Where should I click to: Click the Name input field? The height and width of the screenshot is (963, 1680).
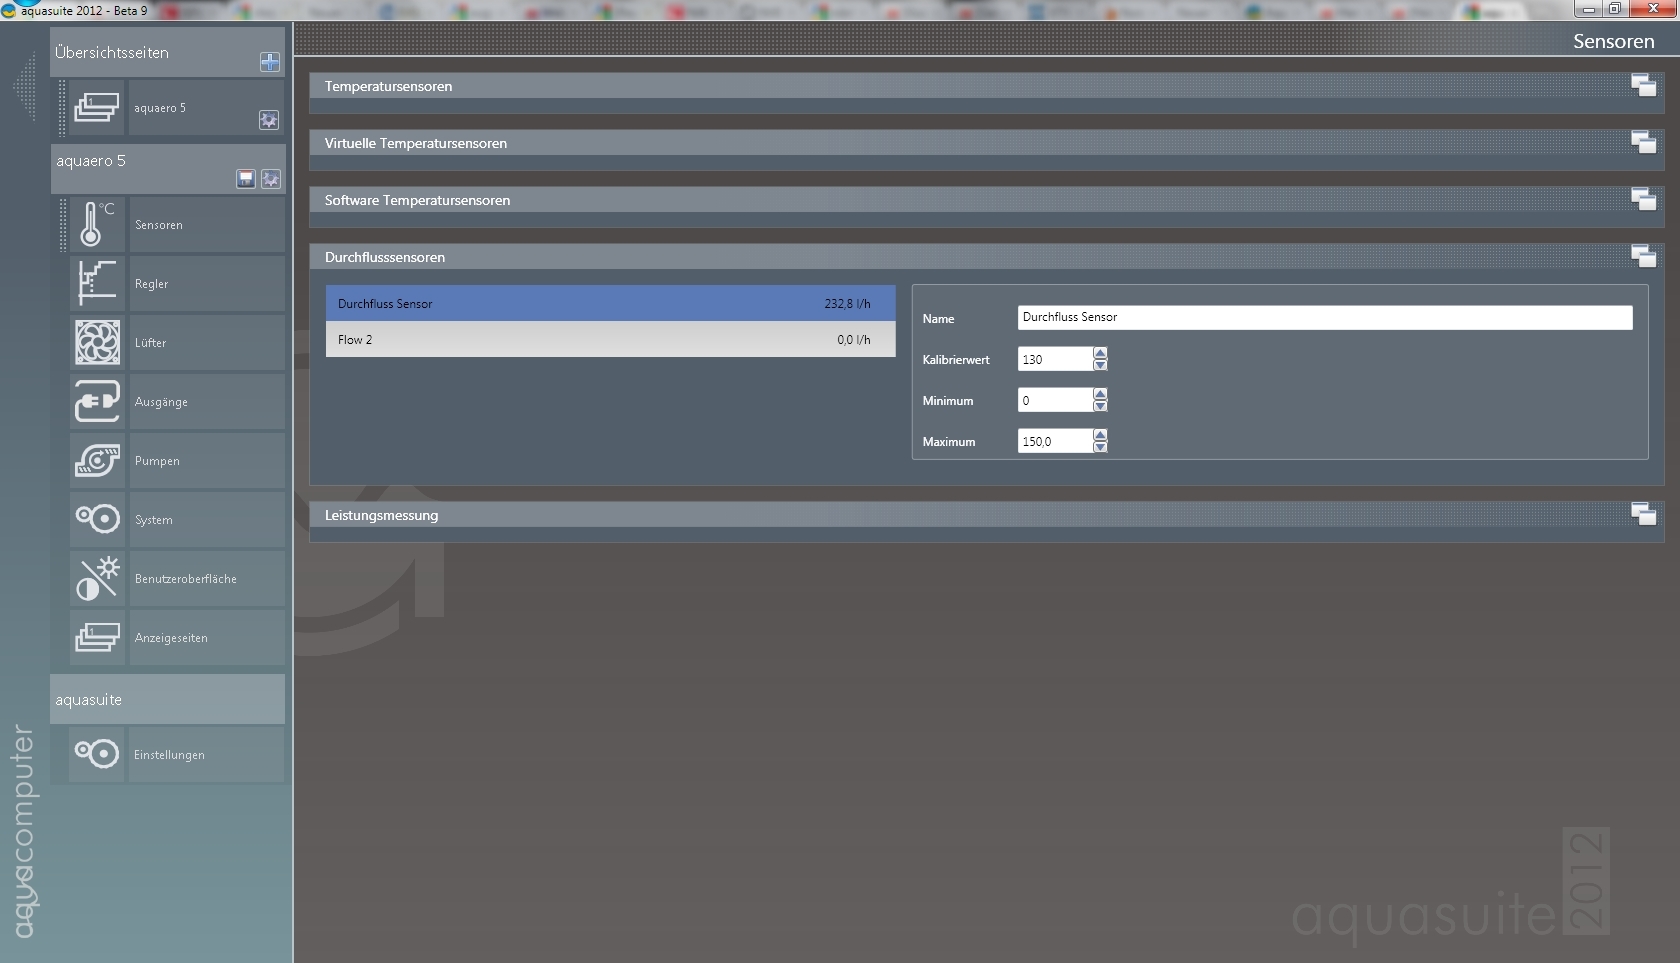(1325, 317)
